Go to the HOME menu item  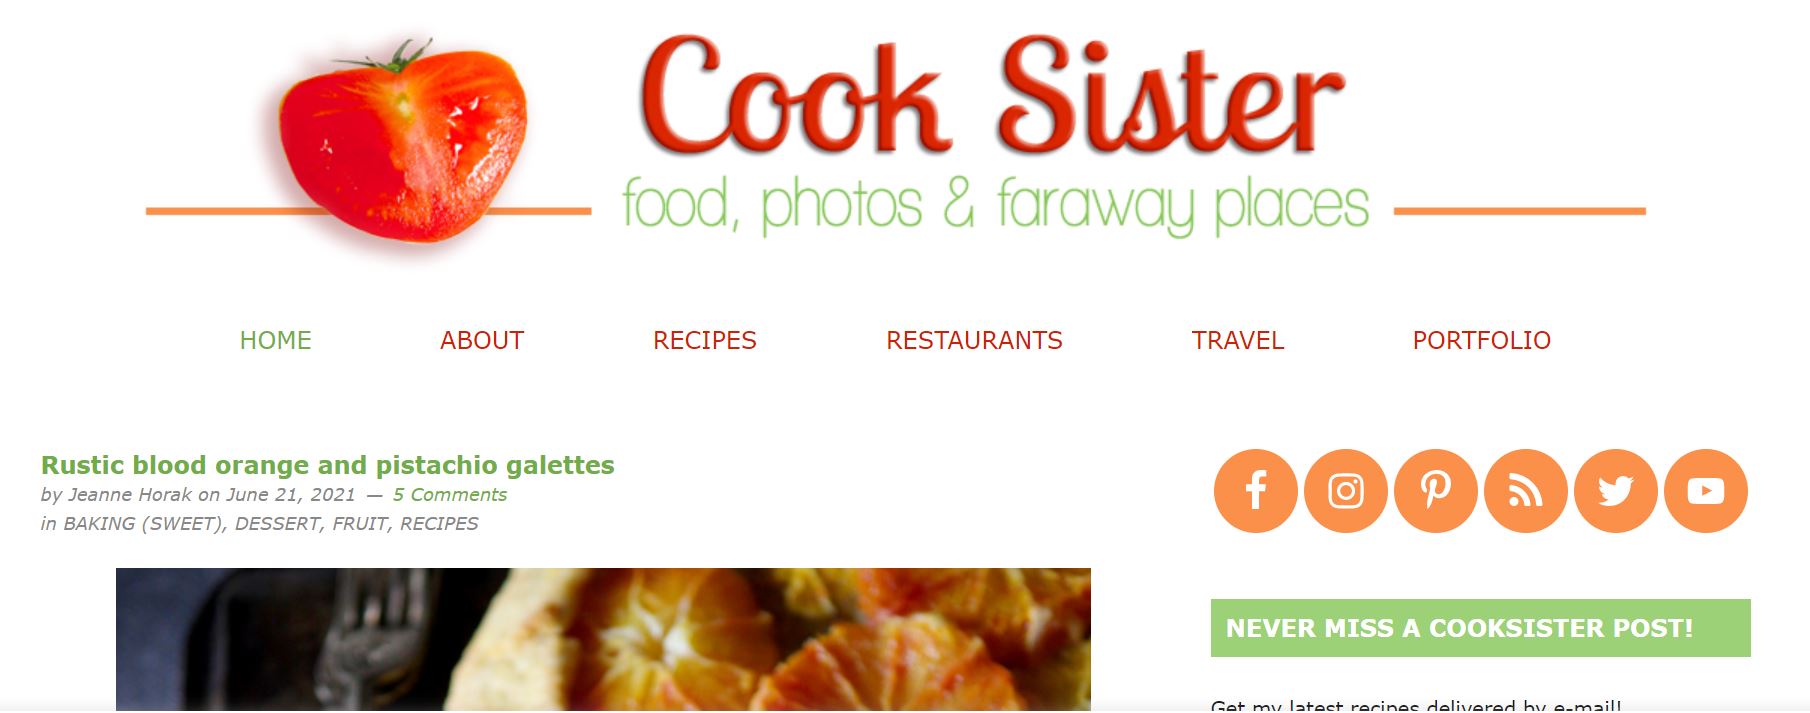click(276, 340)
